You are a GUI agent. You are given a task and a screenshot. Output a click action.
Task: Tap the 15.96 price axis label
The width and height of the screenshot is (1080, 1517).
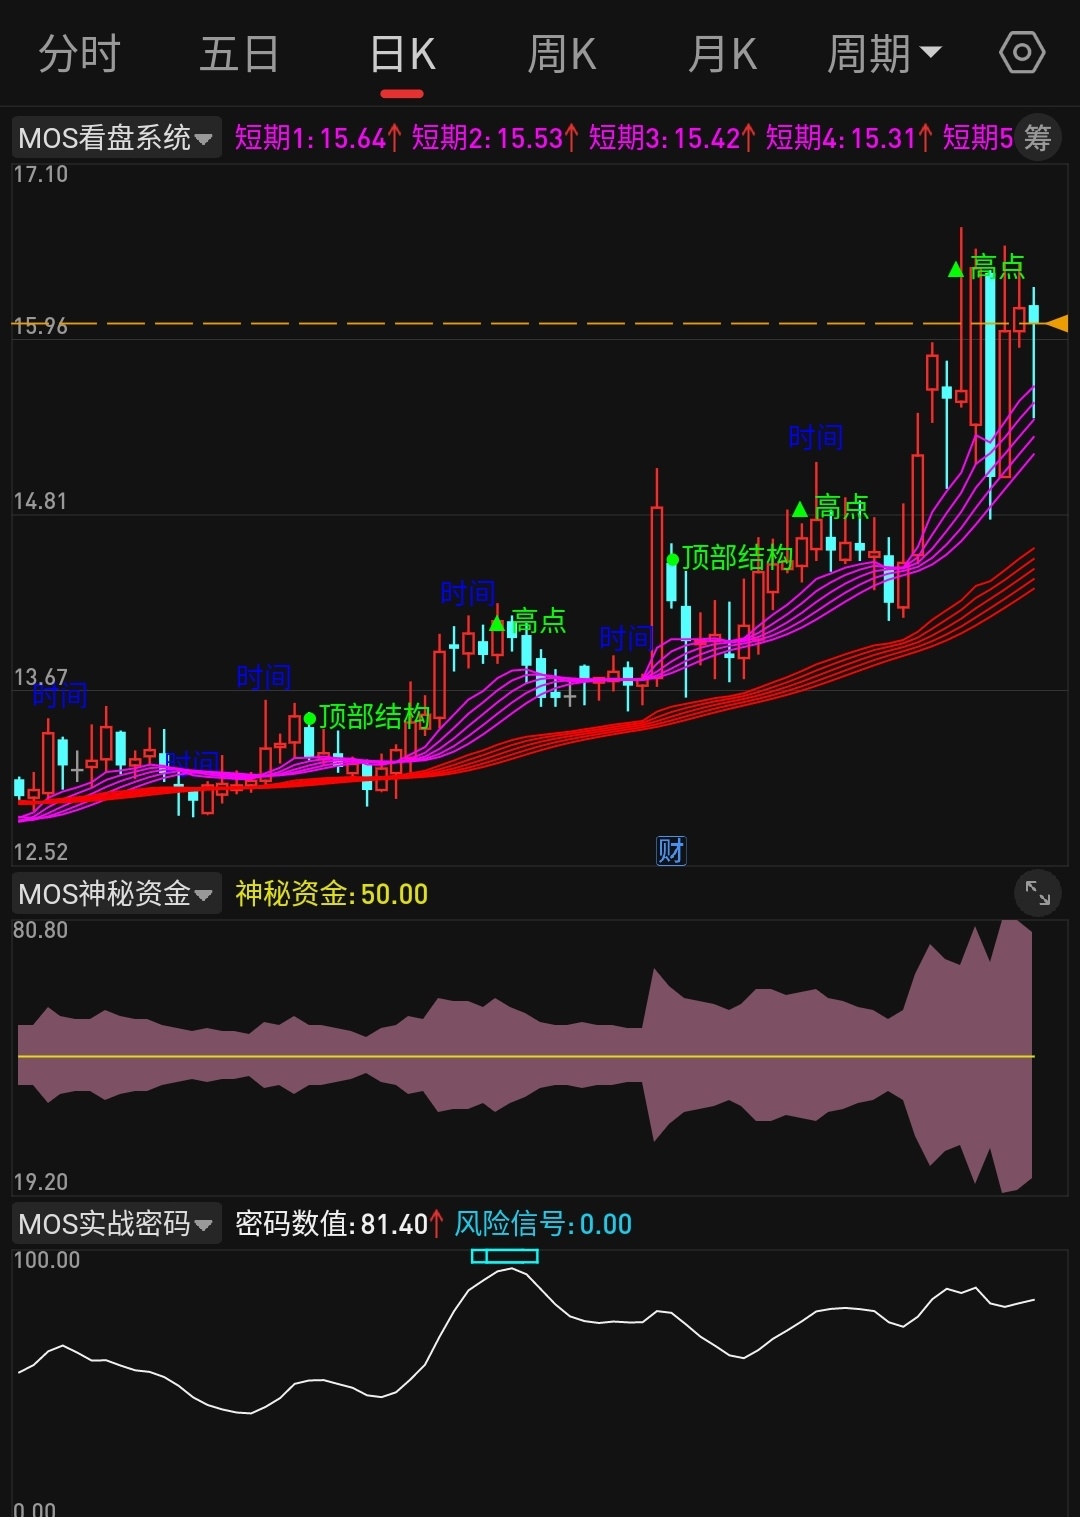(x=40, y=325)
